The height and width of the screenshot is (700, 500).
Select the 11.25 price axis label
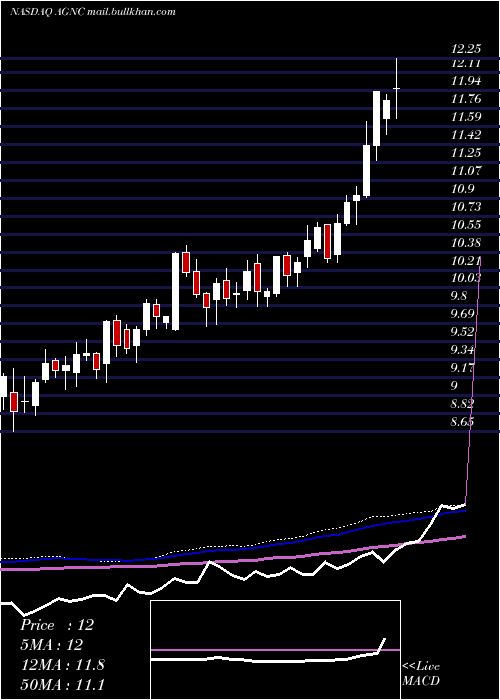pos(466,153)
